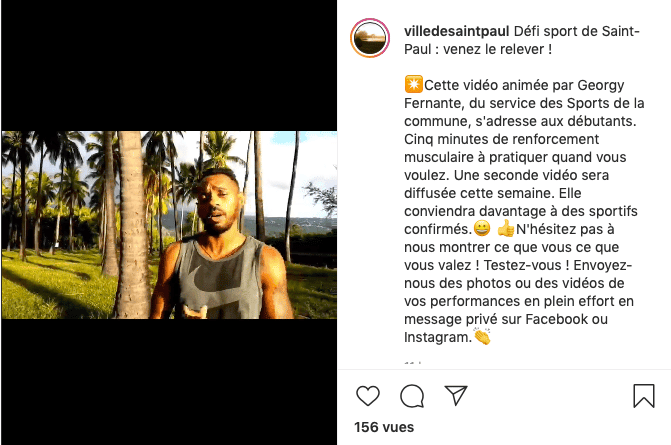Click the grinning face emoji after confirmés
The height and width of the screenshot is (445, 671).
coord(482,228)
